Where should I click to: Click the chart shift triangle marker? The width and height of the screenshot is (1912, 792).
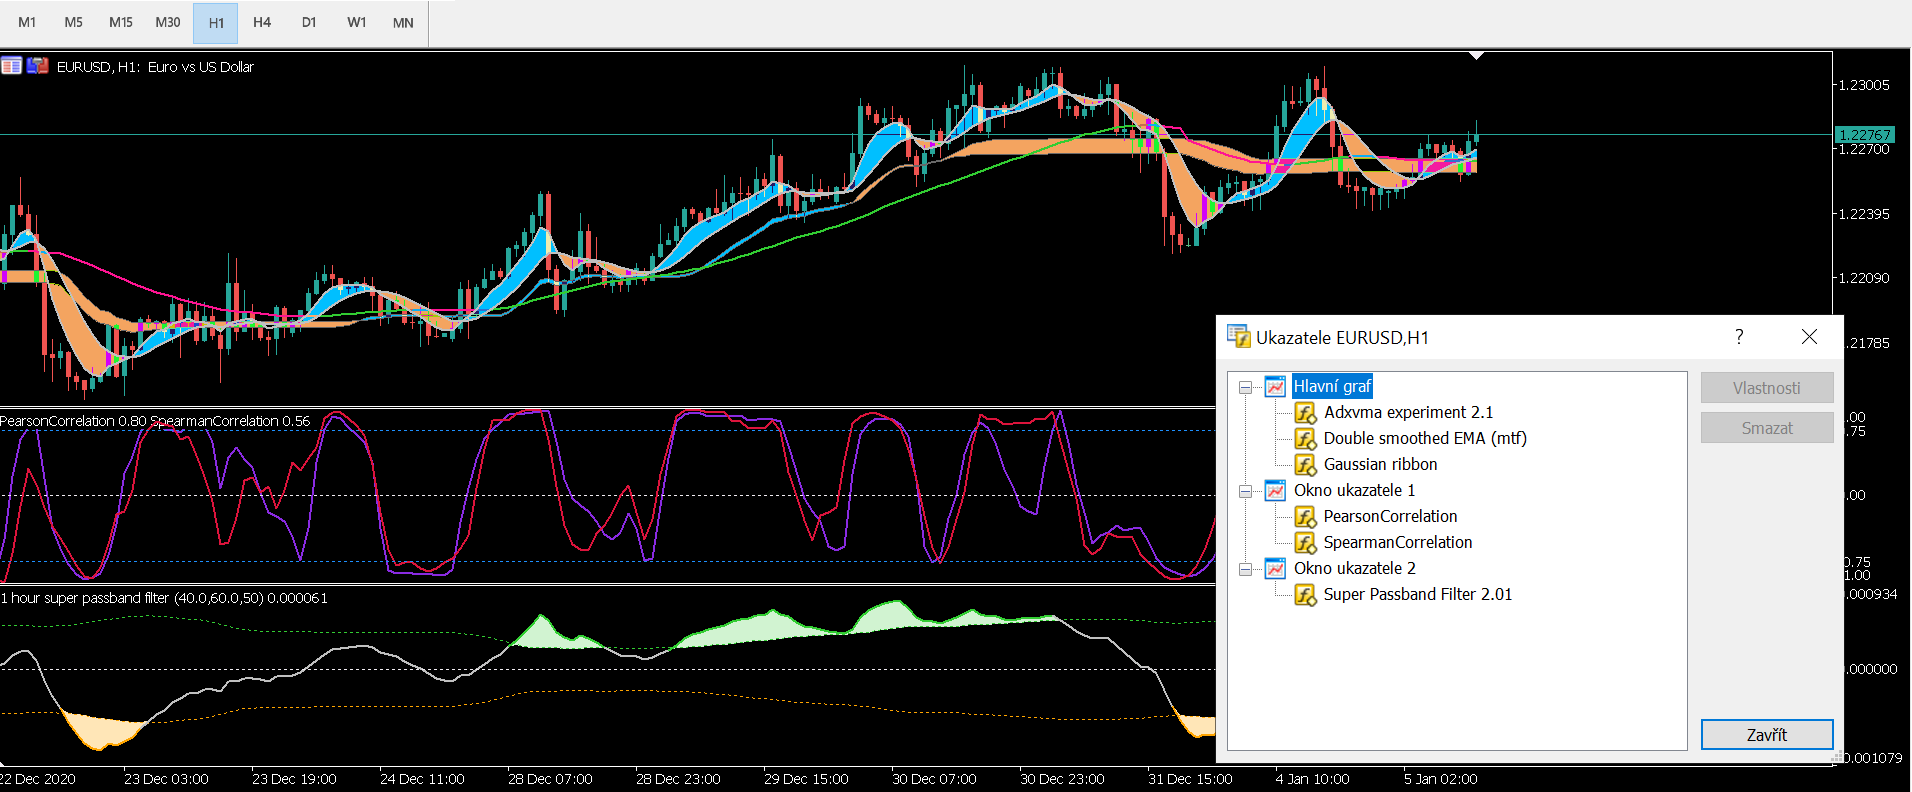click(x=1476, y=56)
